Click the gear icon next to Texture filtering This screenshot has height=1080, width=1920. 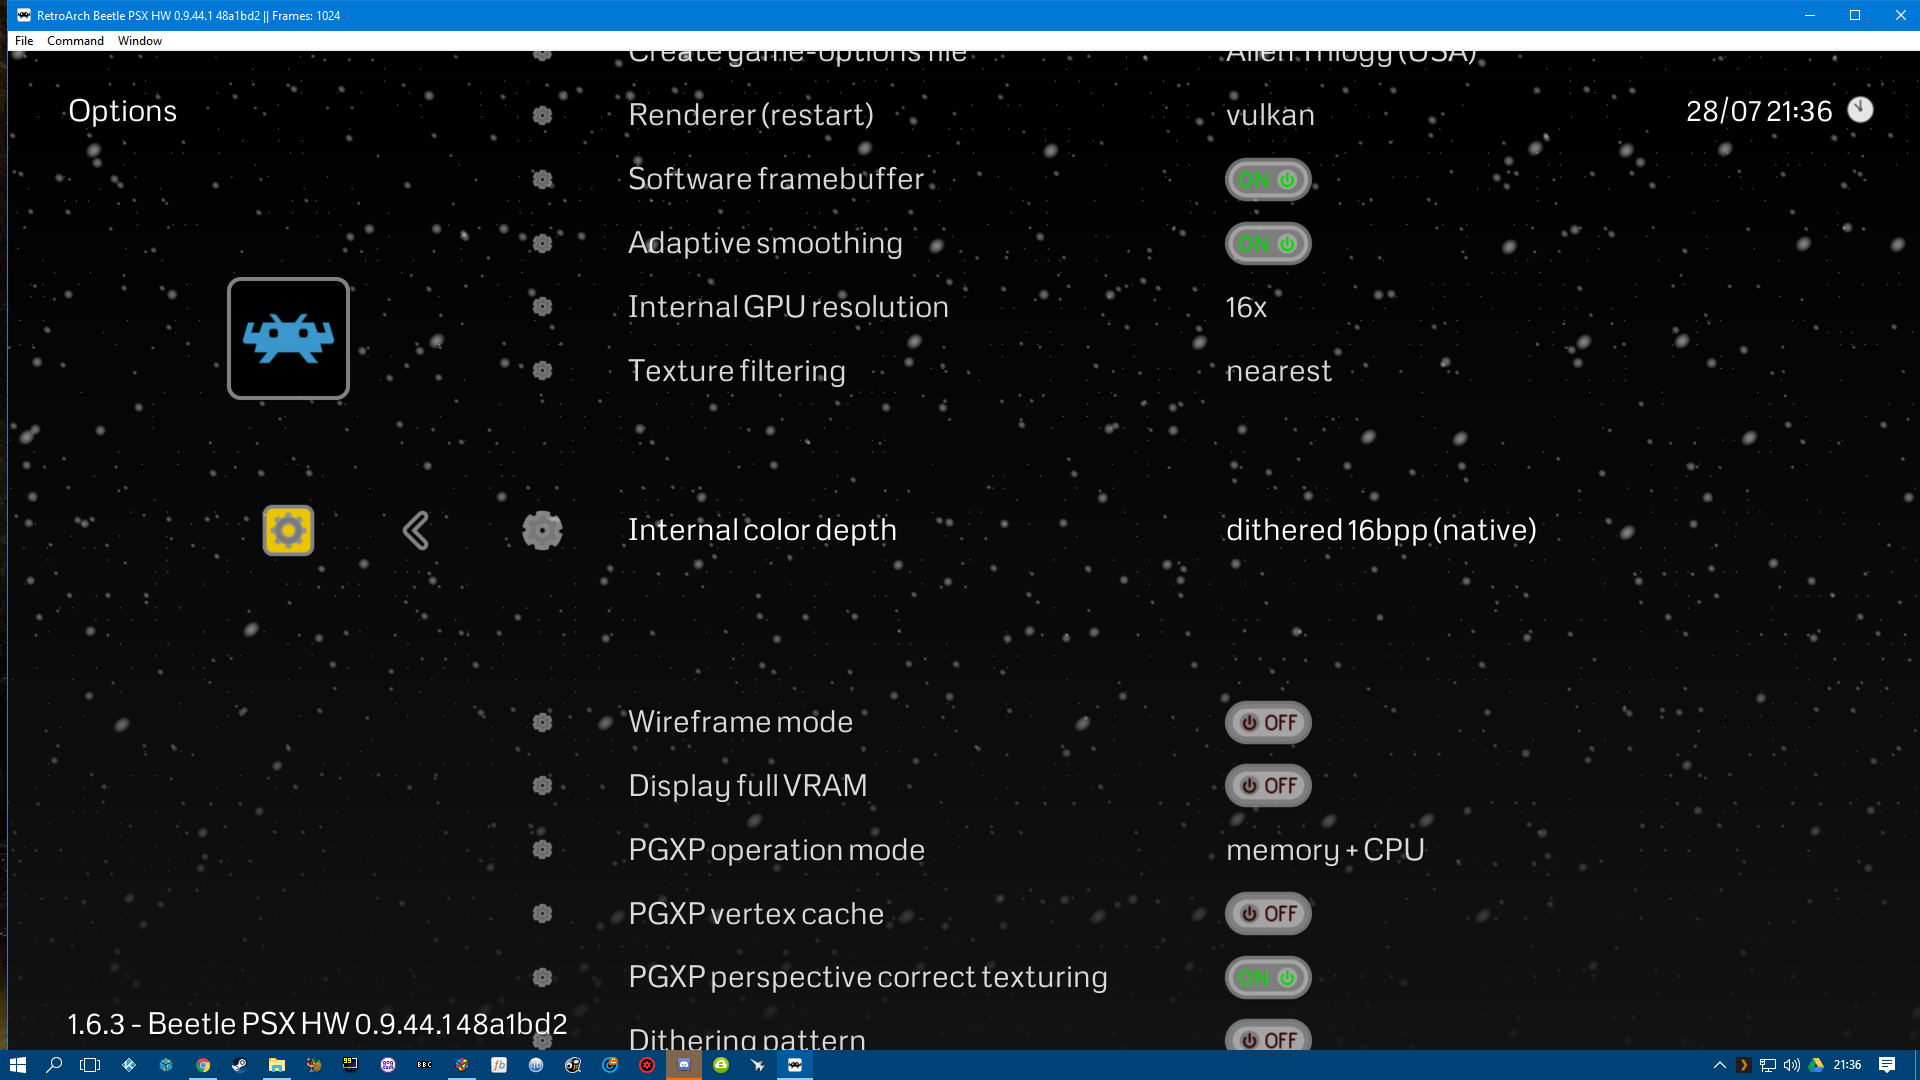pos(542,370)
